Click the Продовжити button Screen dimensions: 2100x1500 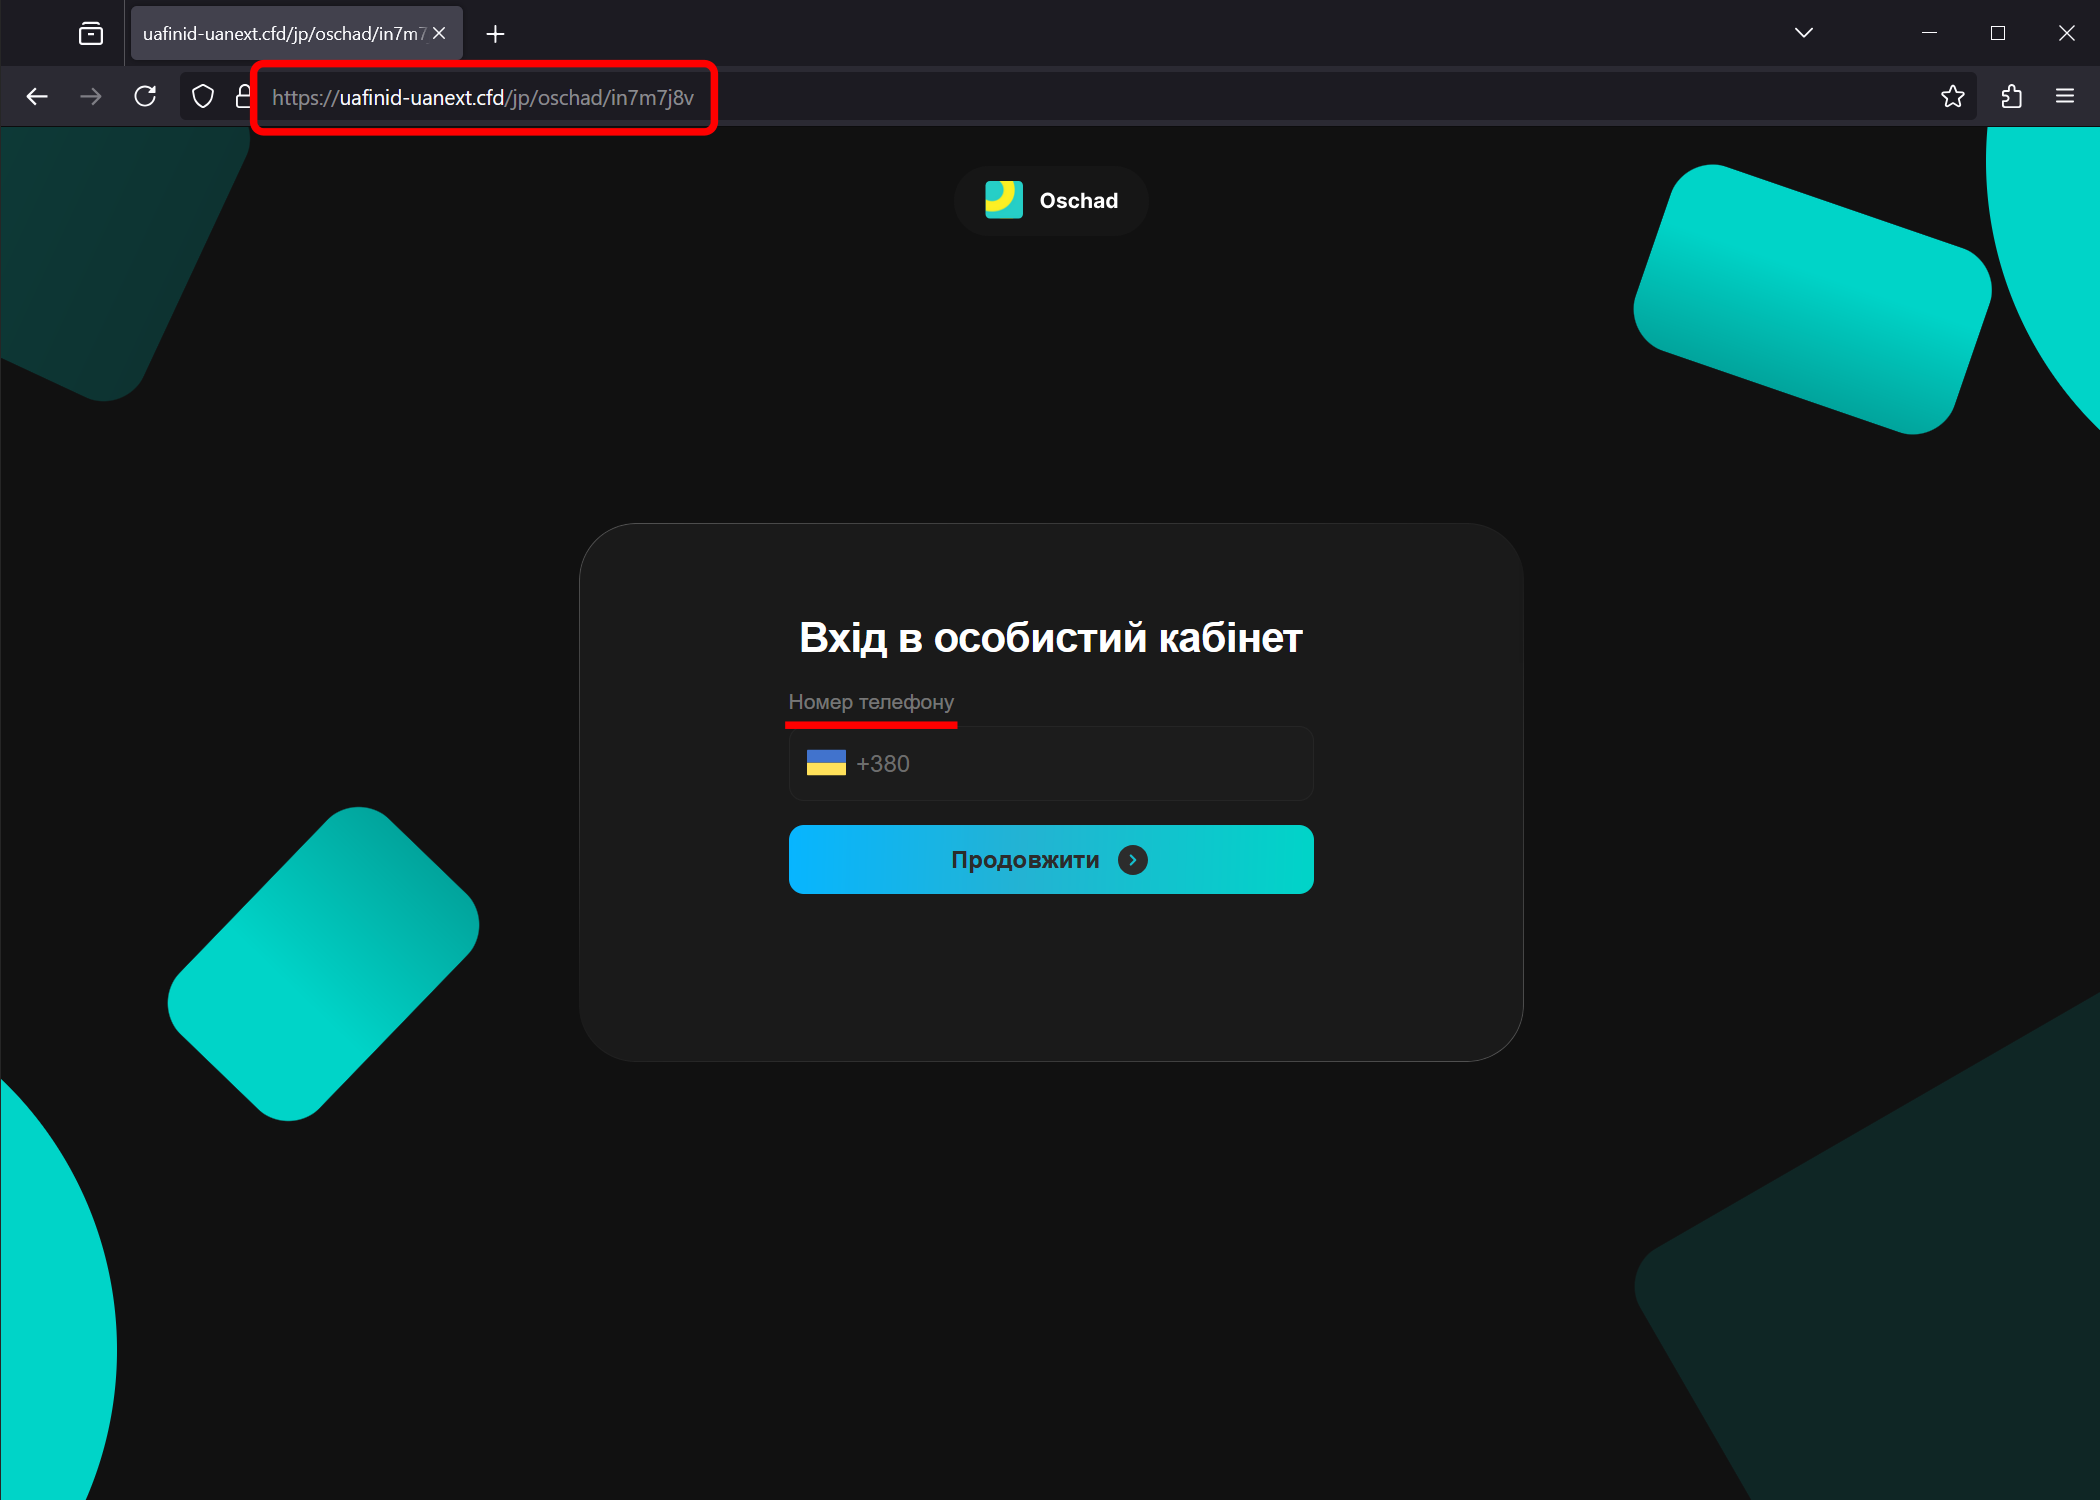point(1051,860)
